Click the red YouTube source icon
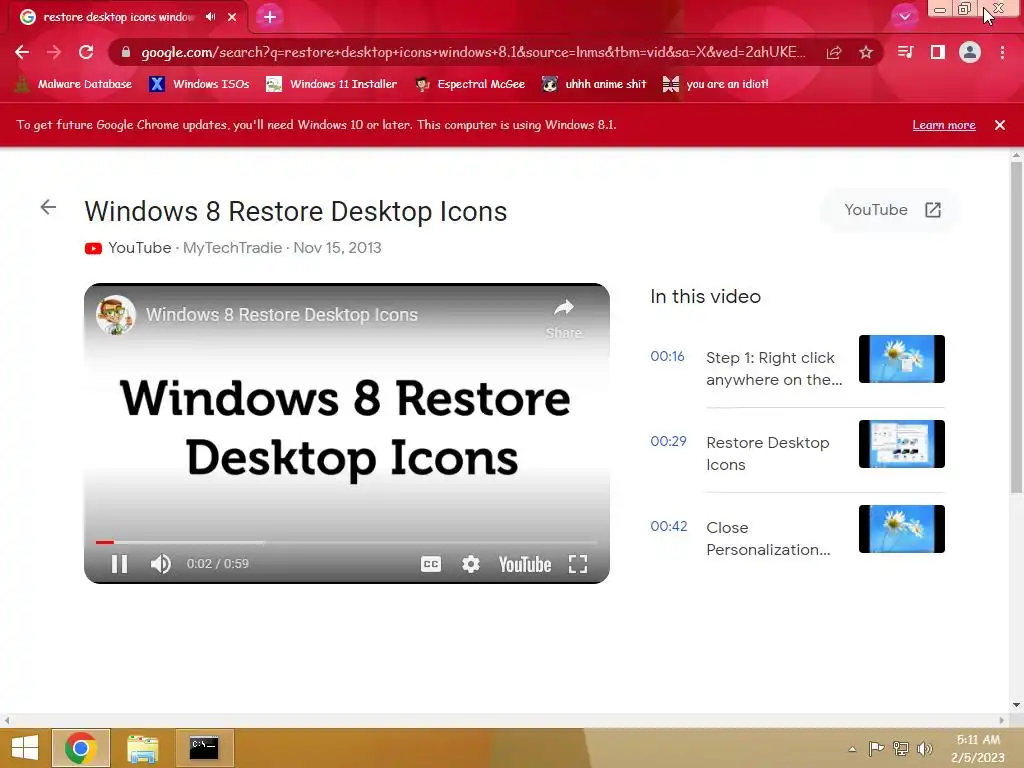The width and height of the screenshot is (1024, 768). tap(93, 248)
